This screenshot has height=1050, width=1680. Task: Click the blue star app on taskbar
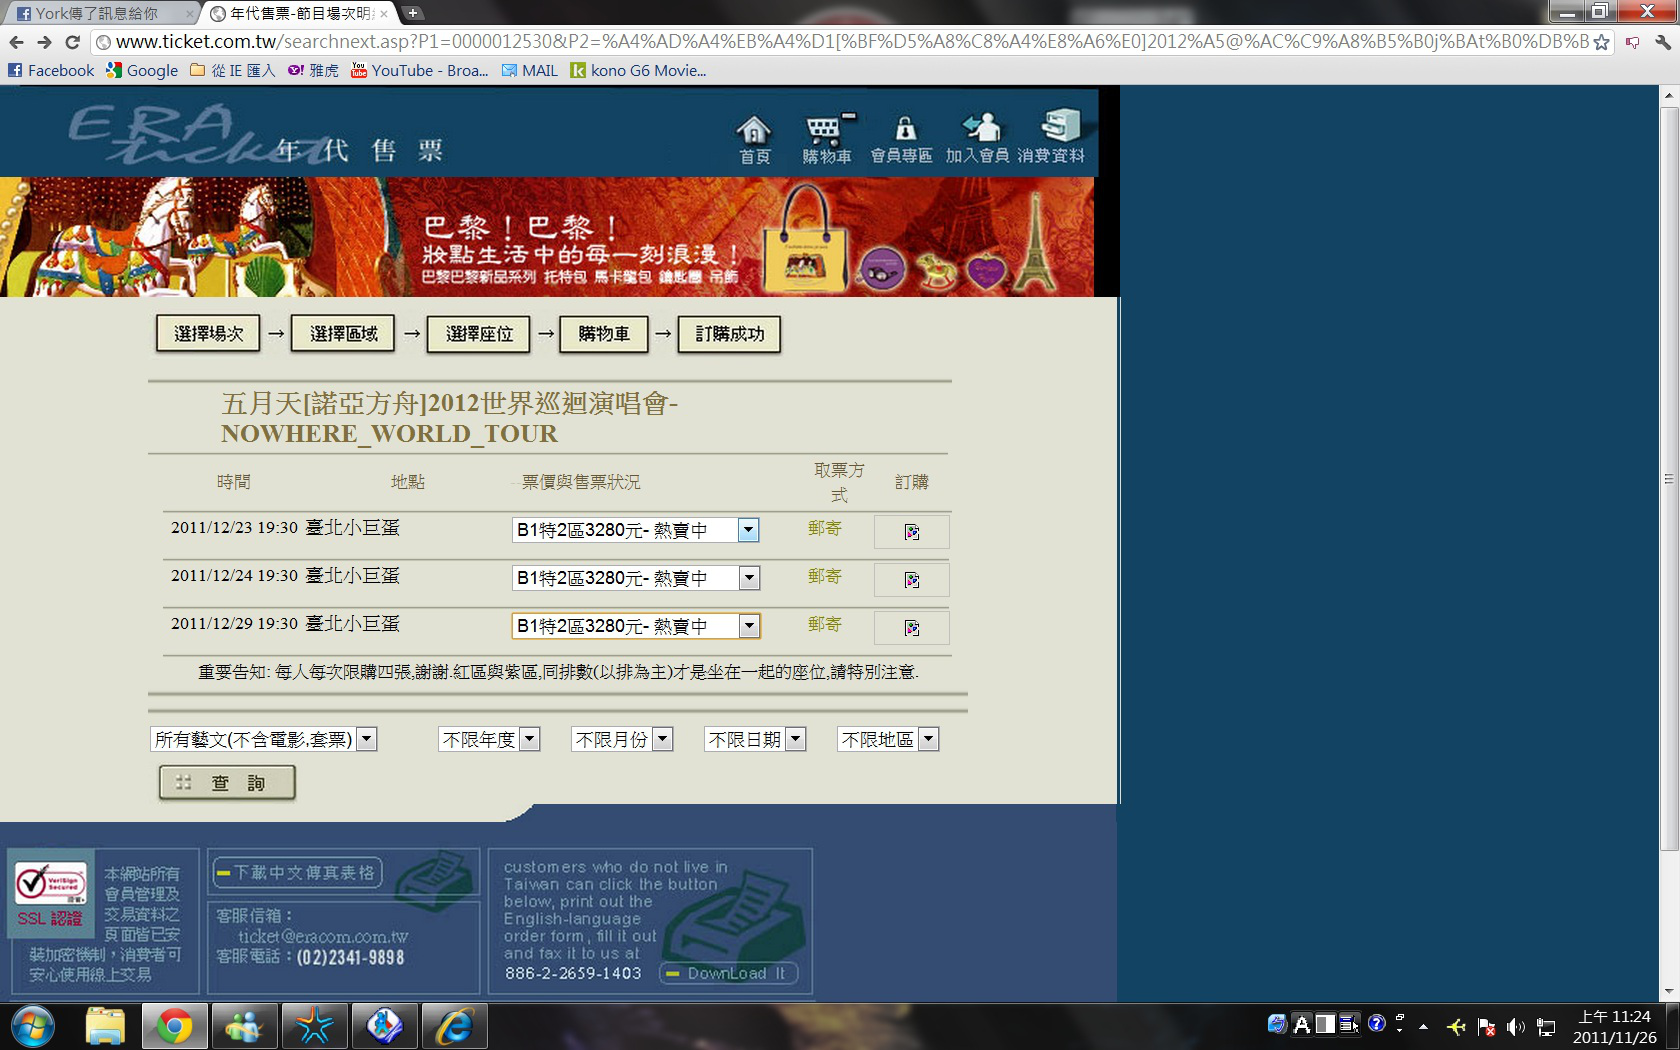314,1027
